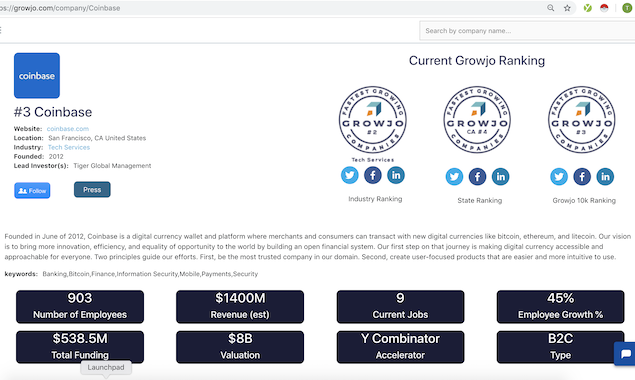The image size is (635, 380).
Task: Open the chat widget bubble
Action: [625, 354]
